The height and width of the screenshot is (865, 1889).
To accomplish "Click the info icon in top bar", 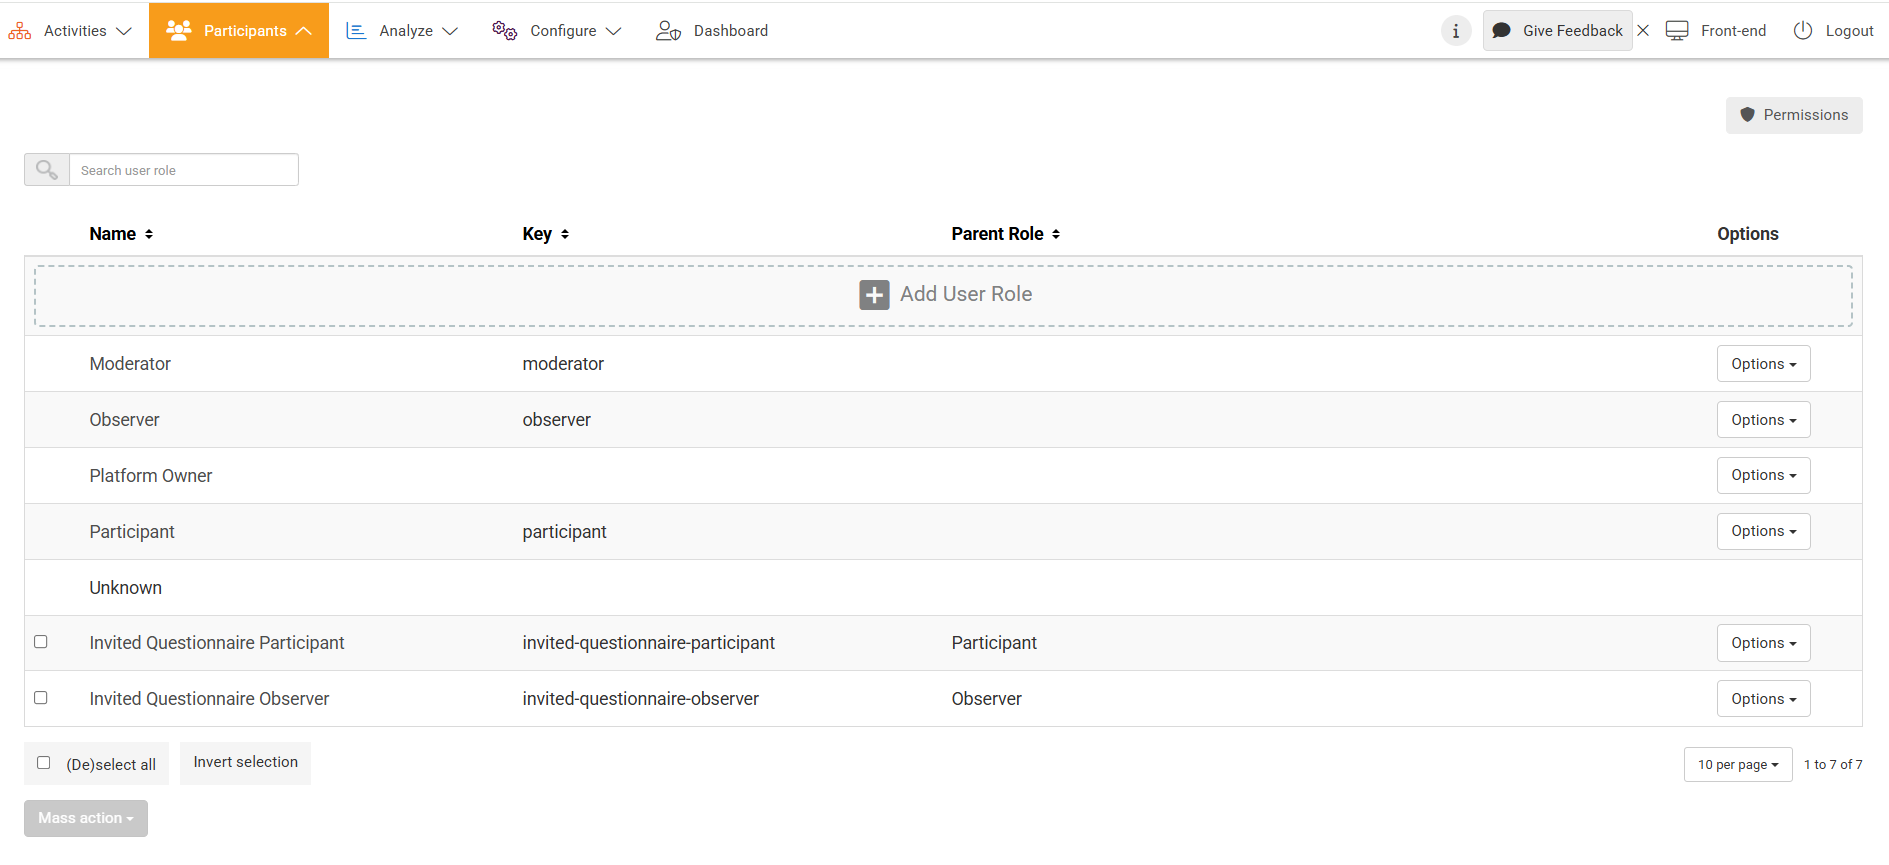I will [1456, 31].
